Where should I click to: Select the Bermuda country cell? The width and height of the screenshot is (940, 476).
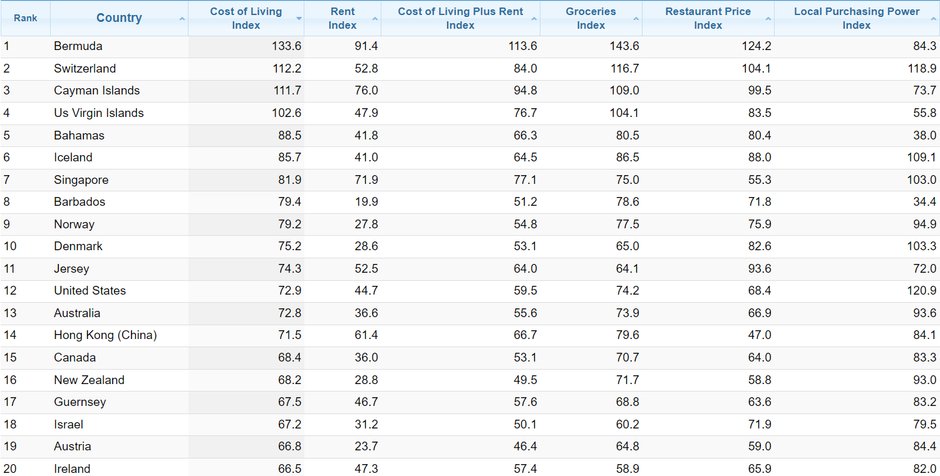pos(78,46)
